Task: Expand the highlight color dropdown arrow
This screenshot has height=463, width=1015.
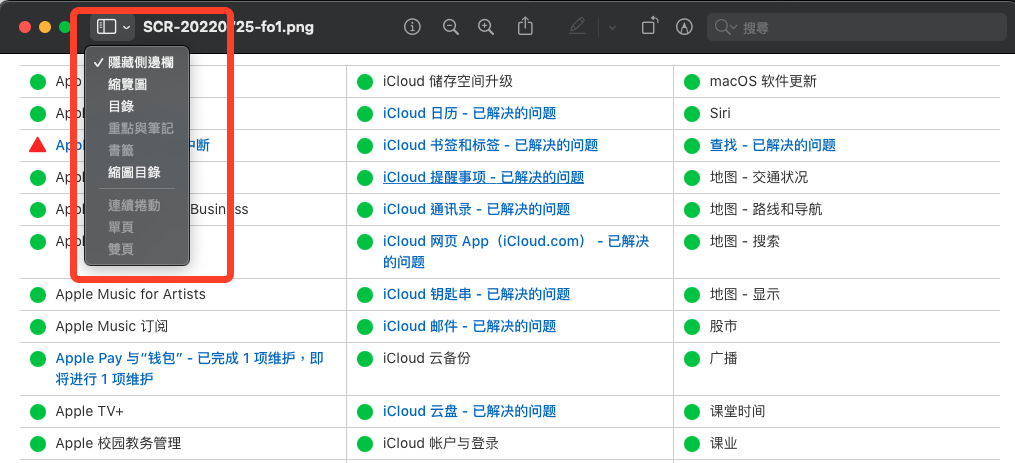Action: click(612, 28)
